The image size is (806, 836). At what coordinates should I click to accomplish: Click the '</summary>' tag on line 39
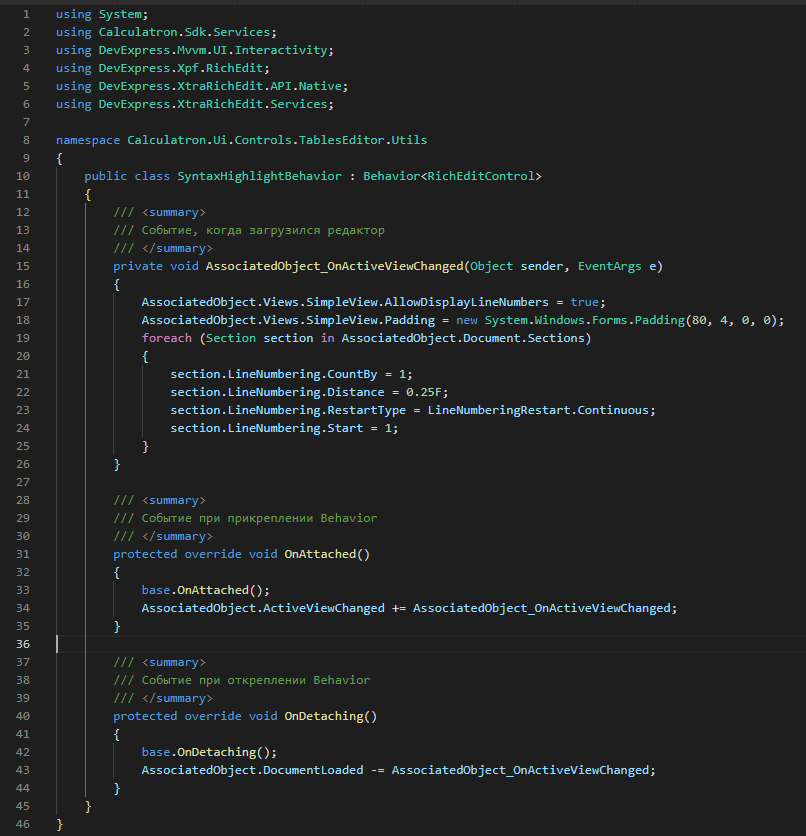177,698
